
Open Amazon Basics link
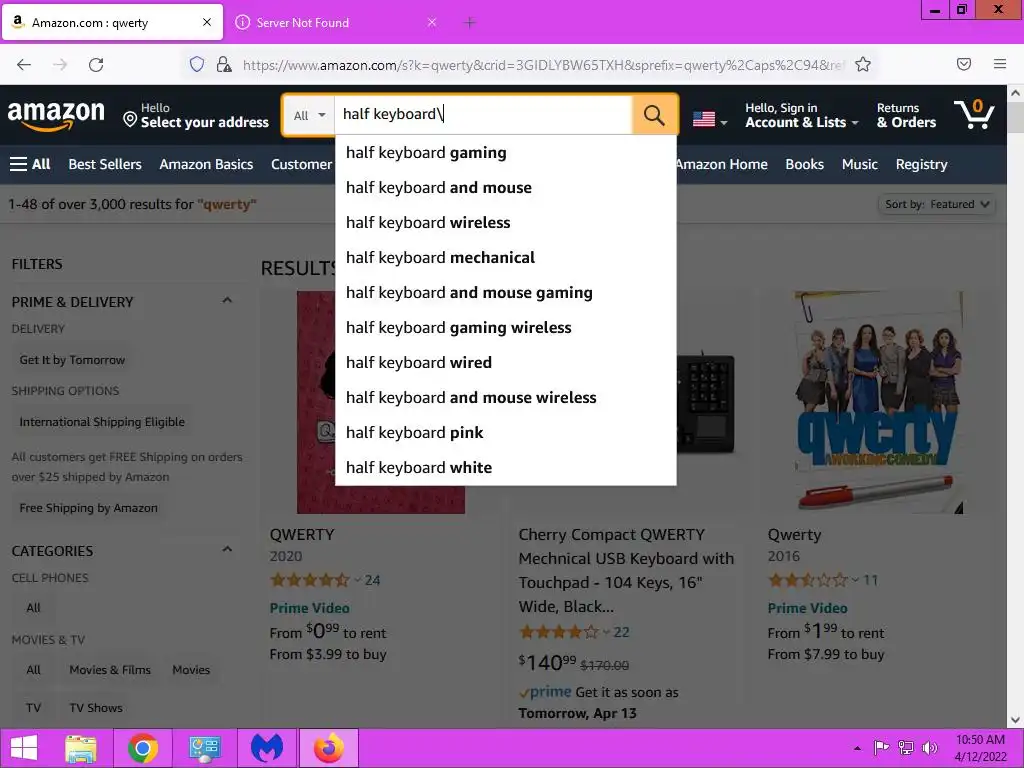206,165
